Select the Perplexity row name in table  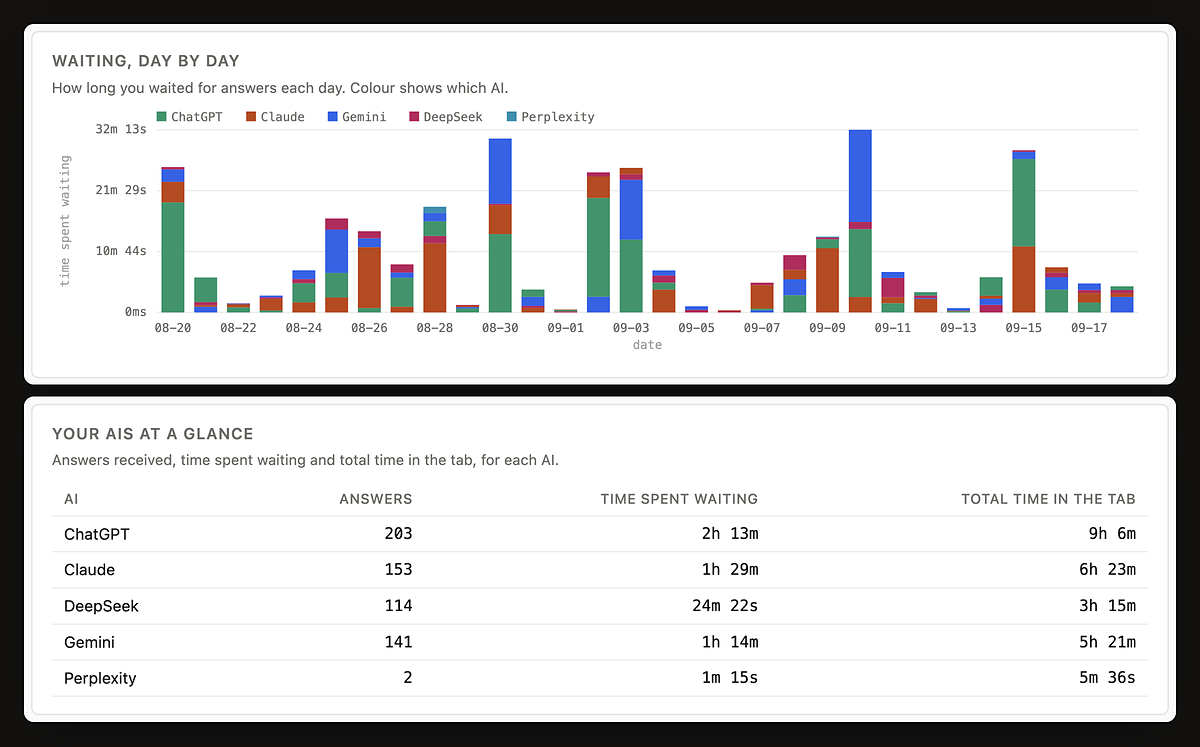[x=100, y=678]
